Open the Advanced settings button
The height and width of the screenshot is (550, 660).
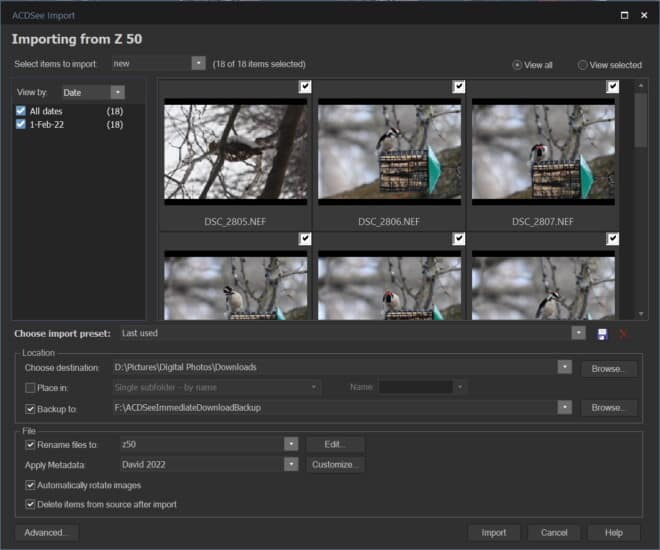(x=46, y=533)
